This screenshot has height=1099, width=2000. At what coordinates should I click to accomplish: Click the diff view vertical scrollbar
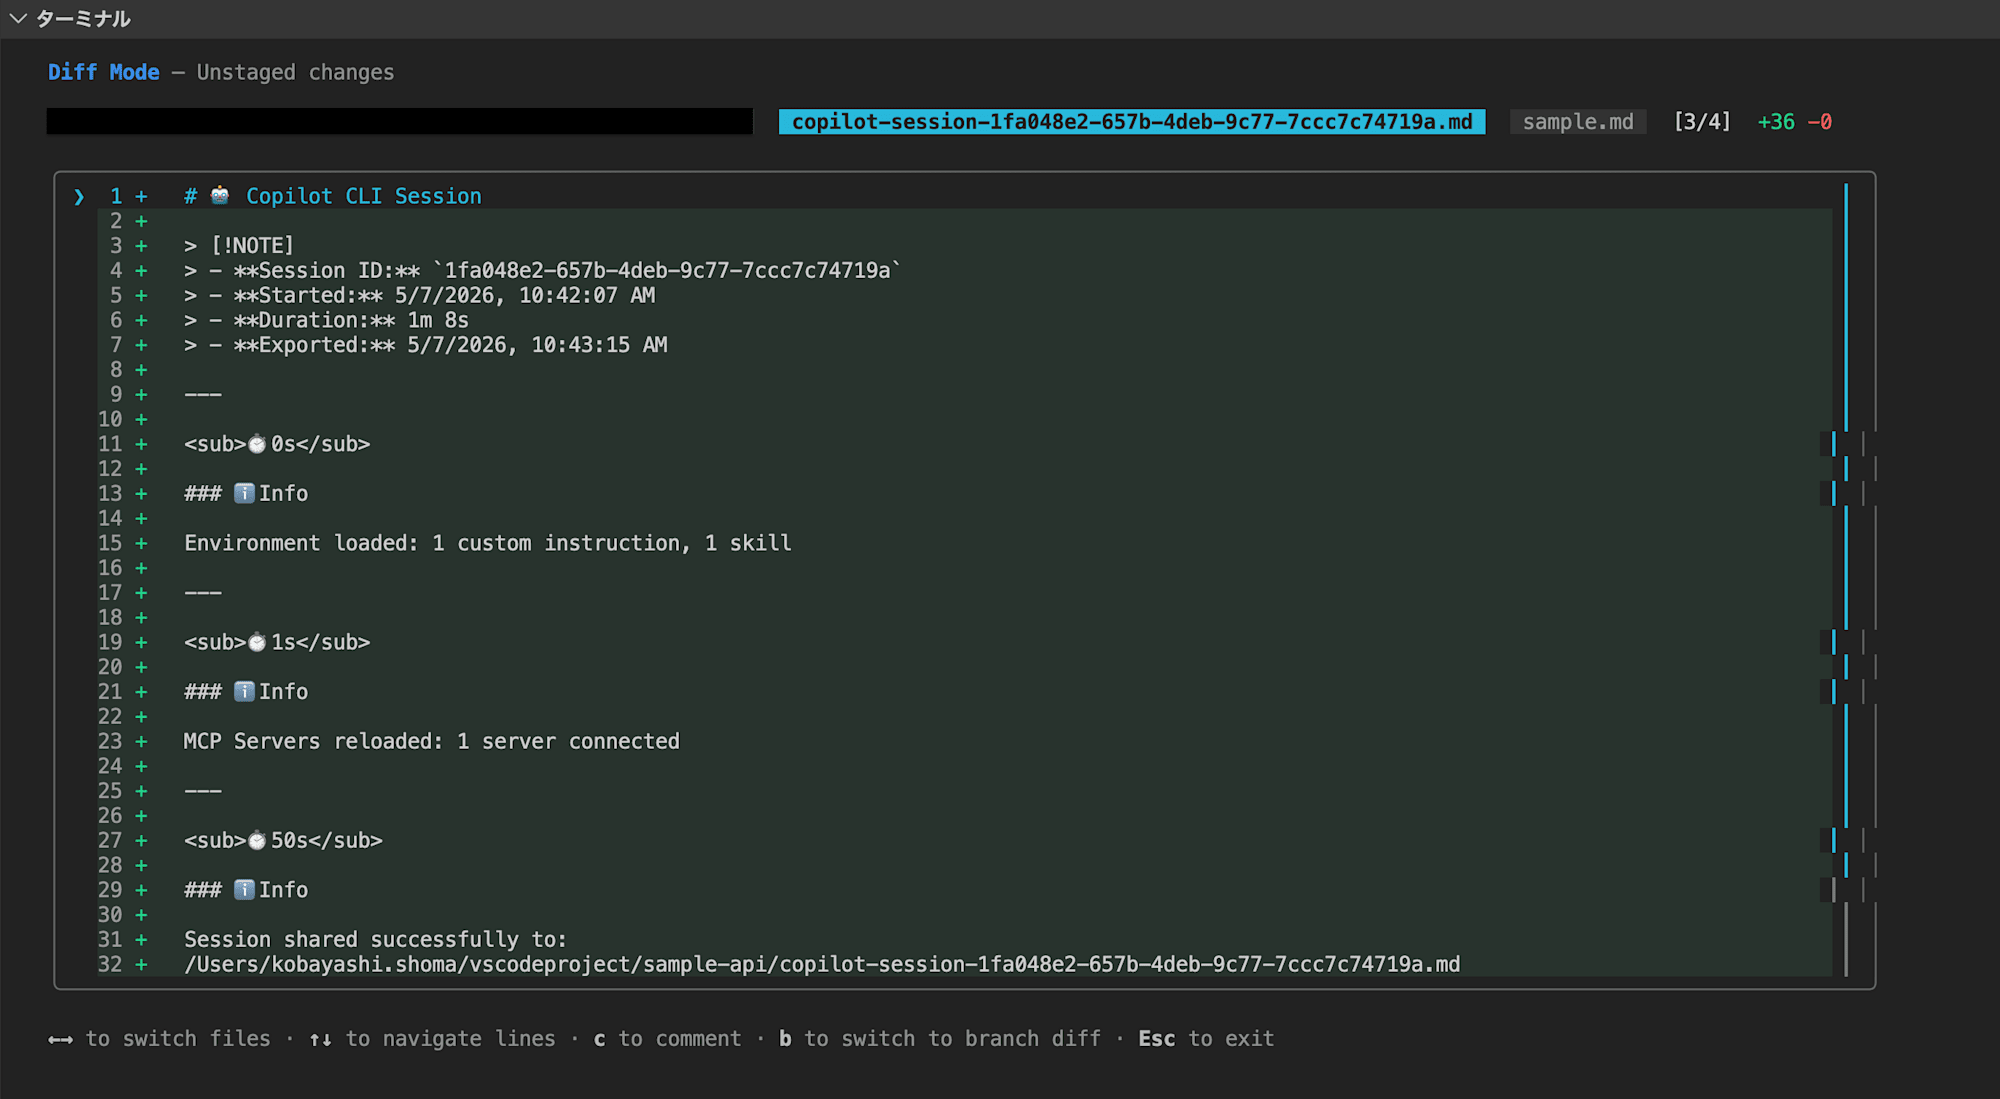pyautogui.click(x=1846, y=580)
